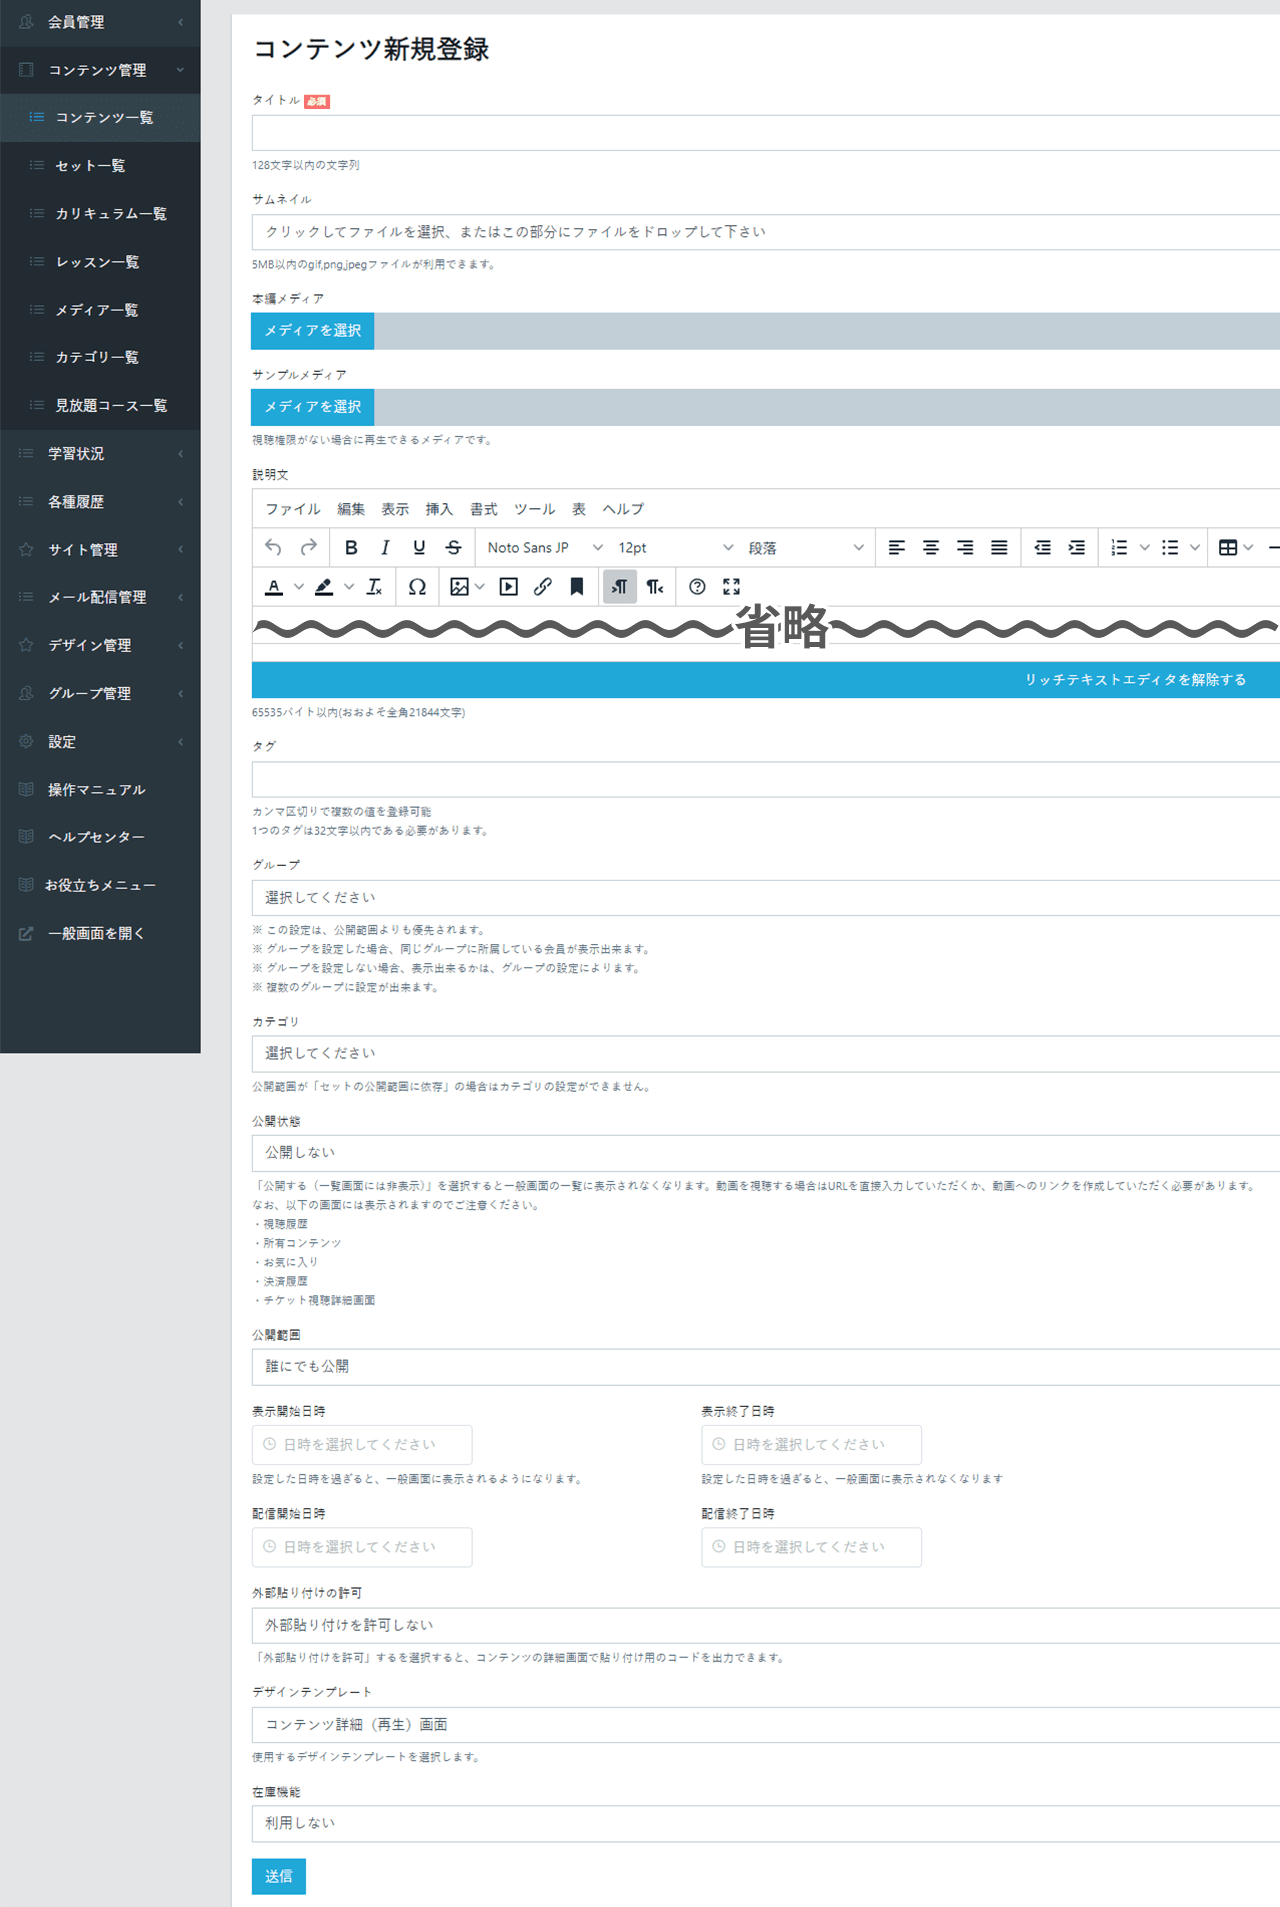Open the numbered list style dropdown arrow
This screenshot has width=1280, height=1907.
[x=1144, y=547]
